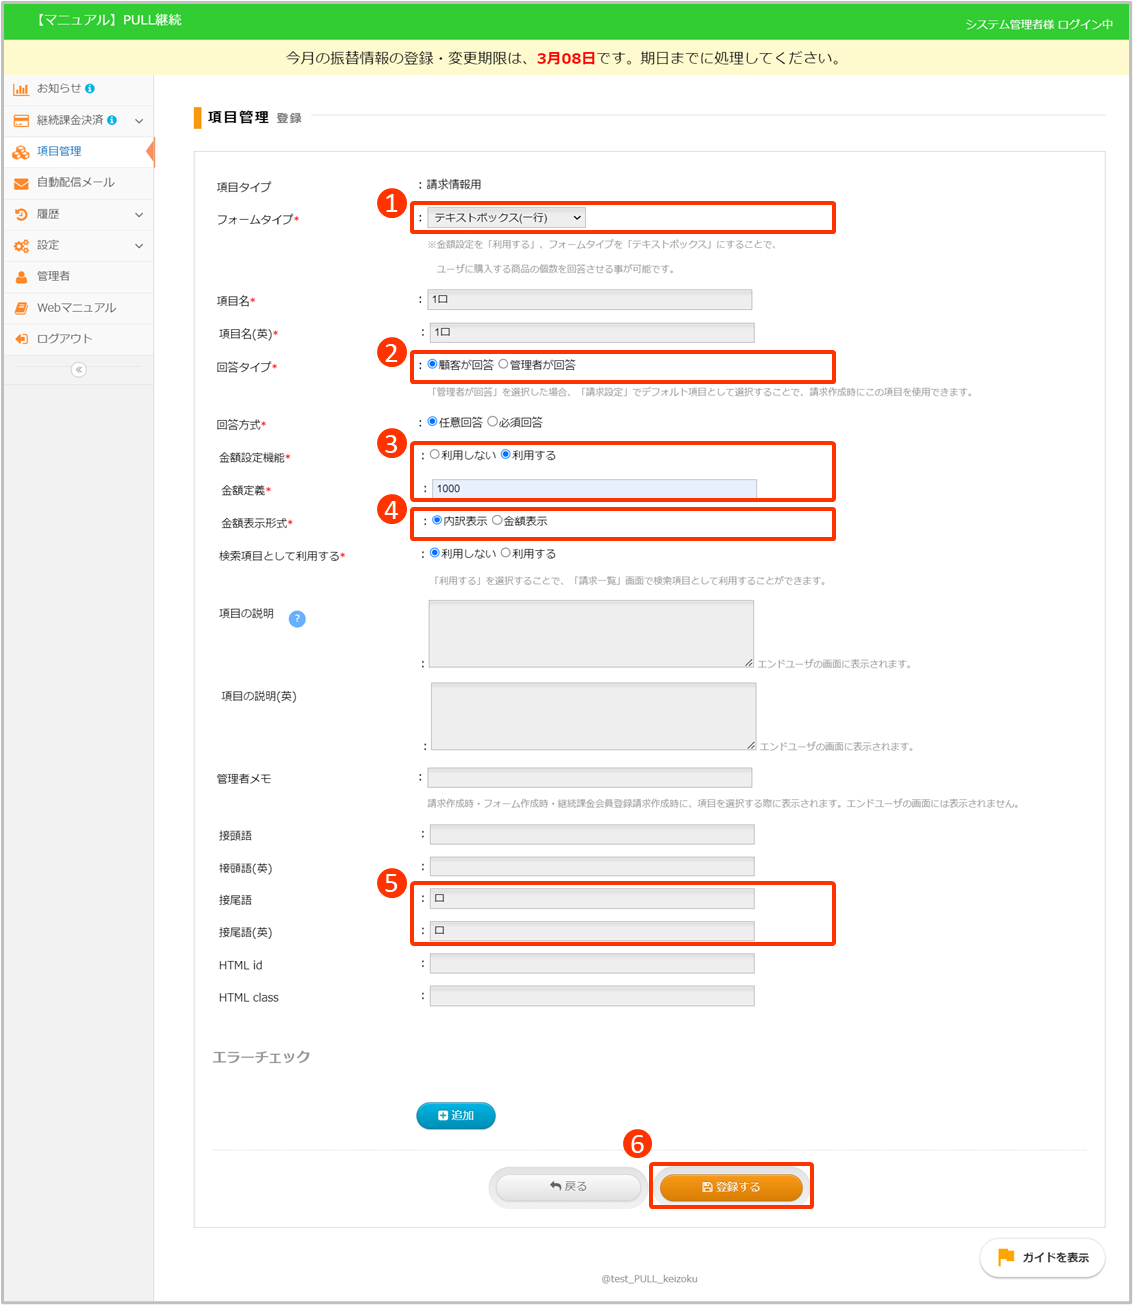
Task: Select ログアウト from the sidebar
Action: [x=64, y=339]
